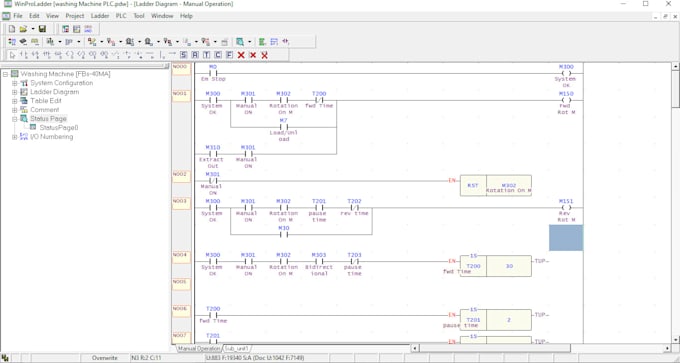Click the StatusPage0 item icon
Image resolution: width=680 pixels, height=363 pixels.
point(33,128)
